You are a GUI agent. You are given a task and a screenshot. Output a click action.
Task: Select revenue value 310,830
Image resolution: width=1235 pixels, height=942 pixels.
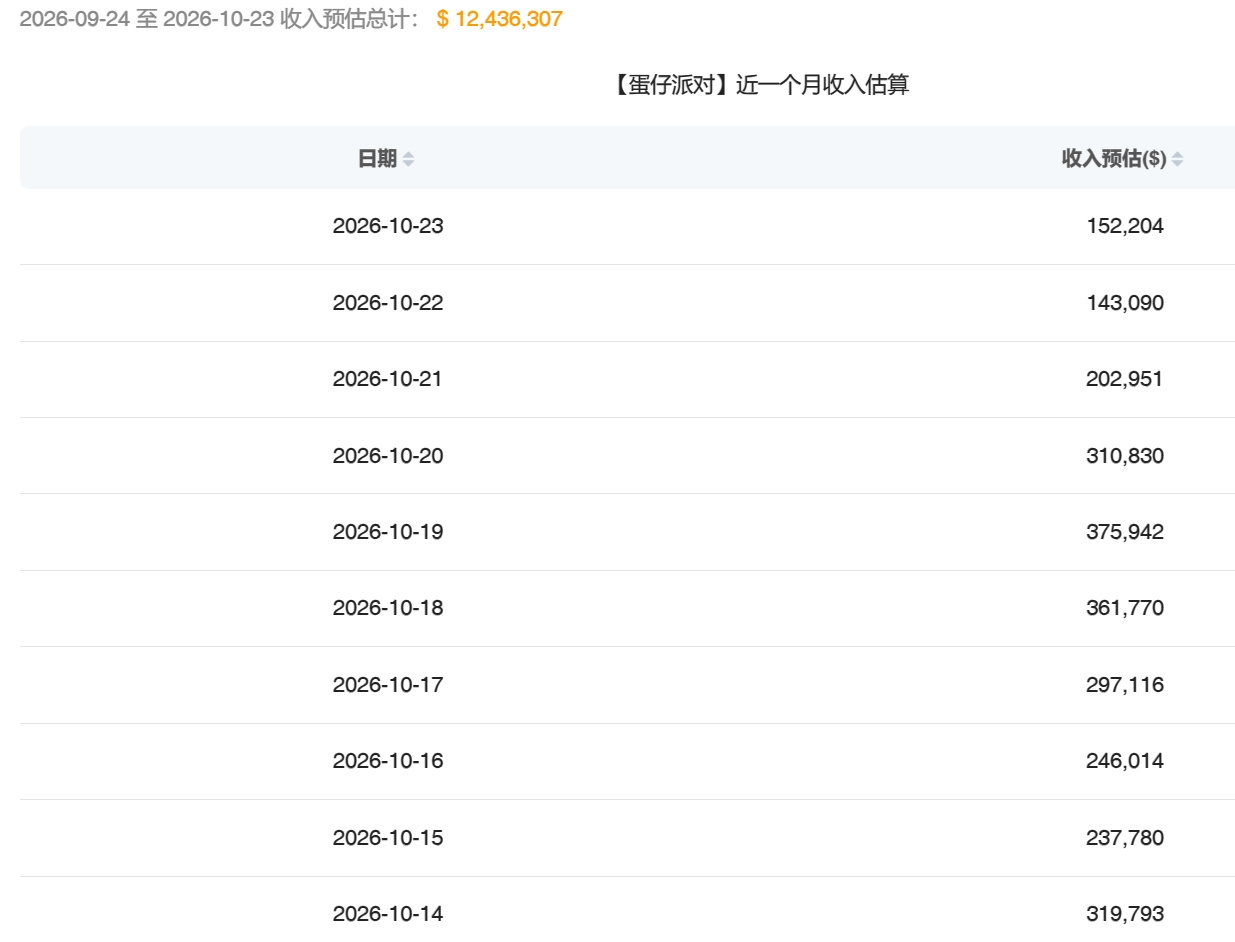coord(1125,455)
